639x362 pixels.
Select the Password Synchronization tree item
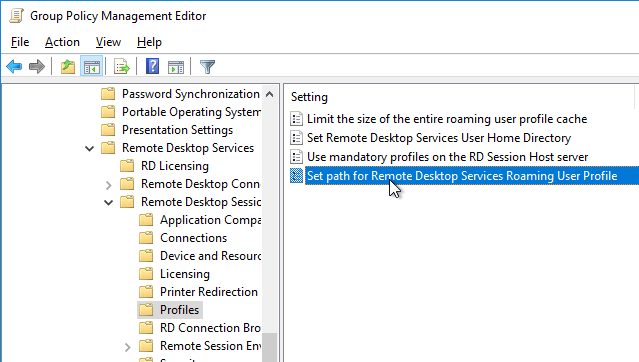click(x=191, y=94)
